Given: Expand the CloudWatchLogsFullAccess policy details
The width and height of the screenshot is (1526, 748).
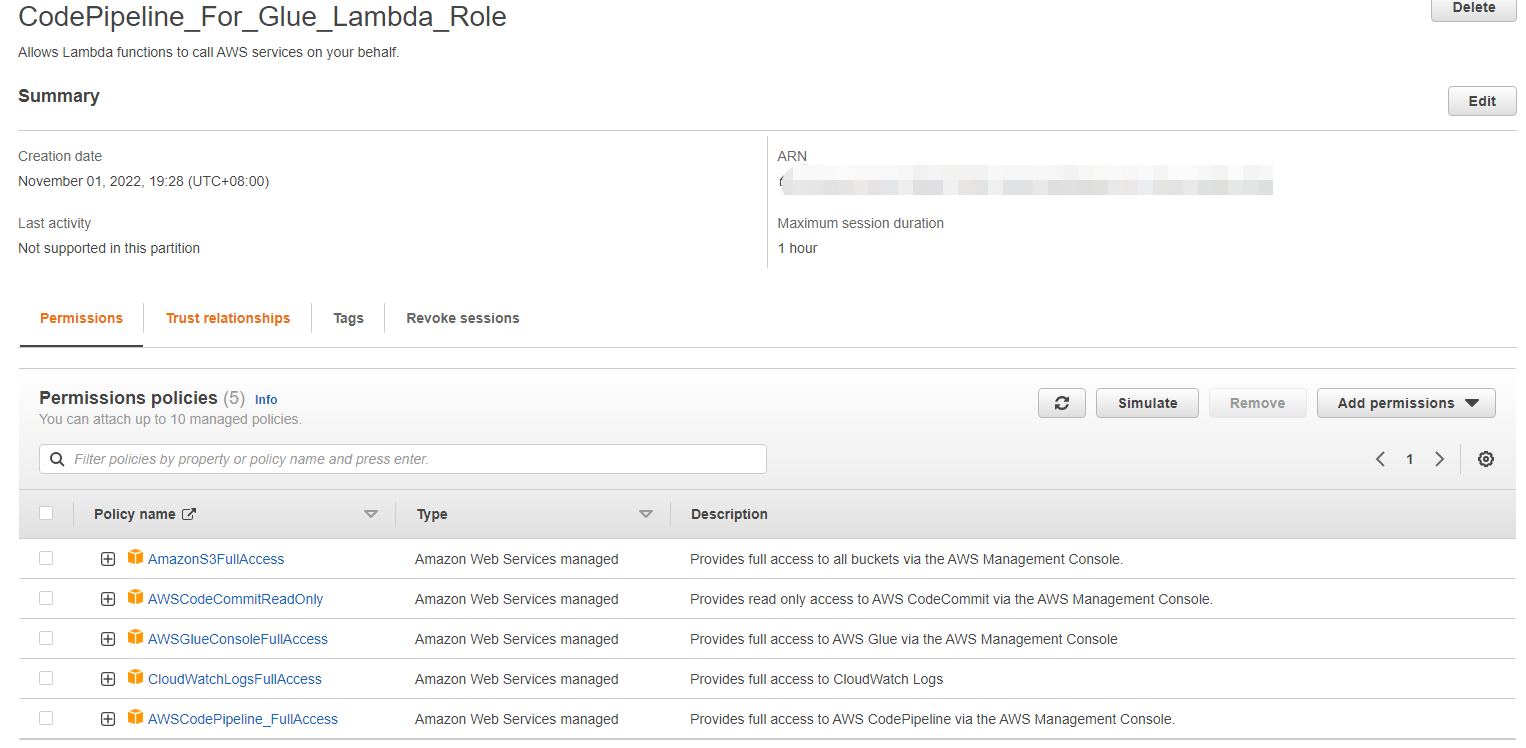Looking at the screenshot, I should click(x=108, y=679).
